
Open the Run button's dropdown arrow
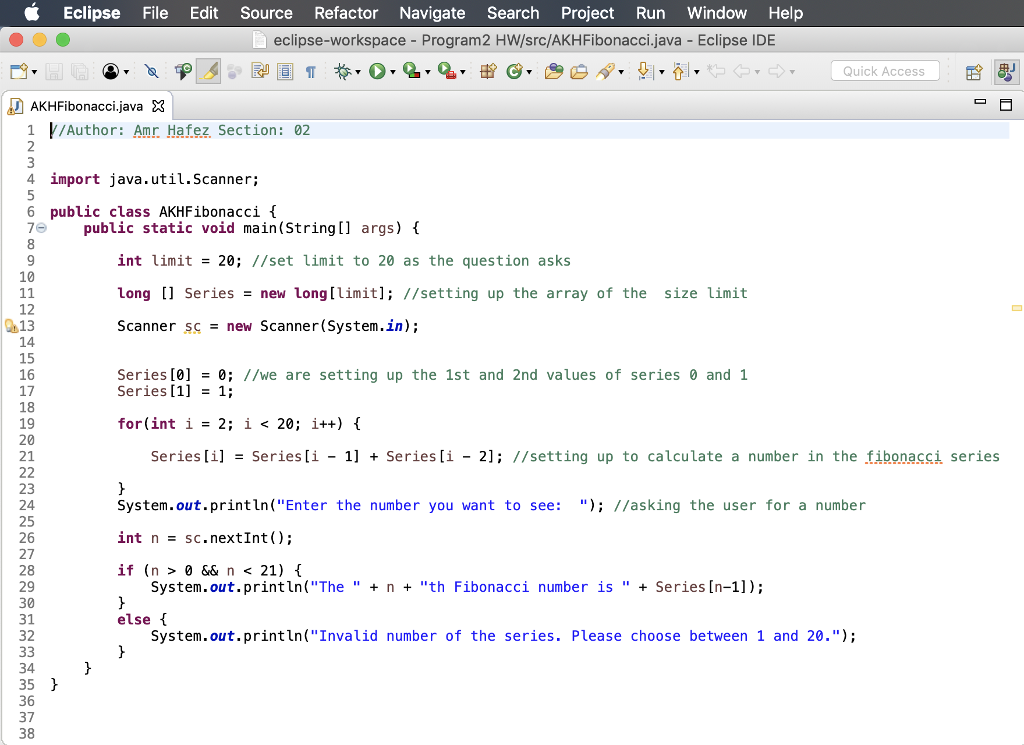coord(393,70)
